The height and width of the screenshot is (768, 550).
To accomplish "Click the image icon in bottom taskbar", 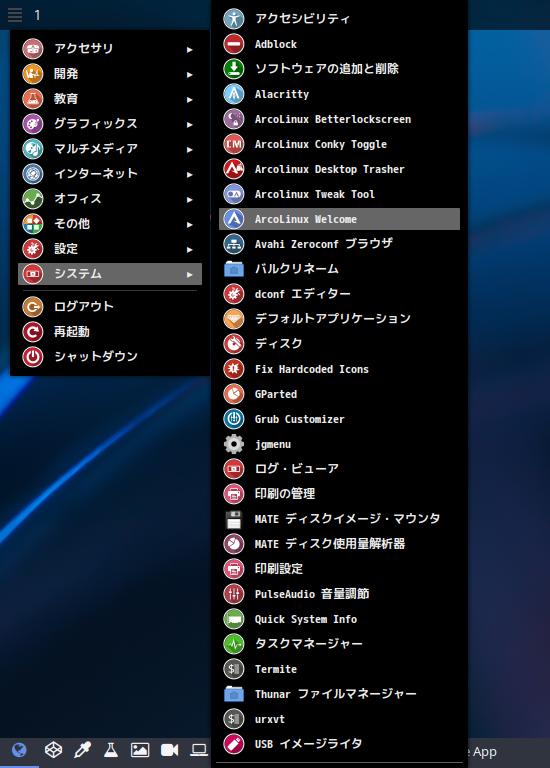I will pos(140,750).
